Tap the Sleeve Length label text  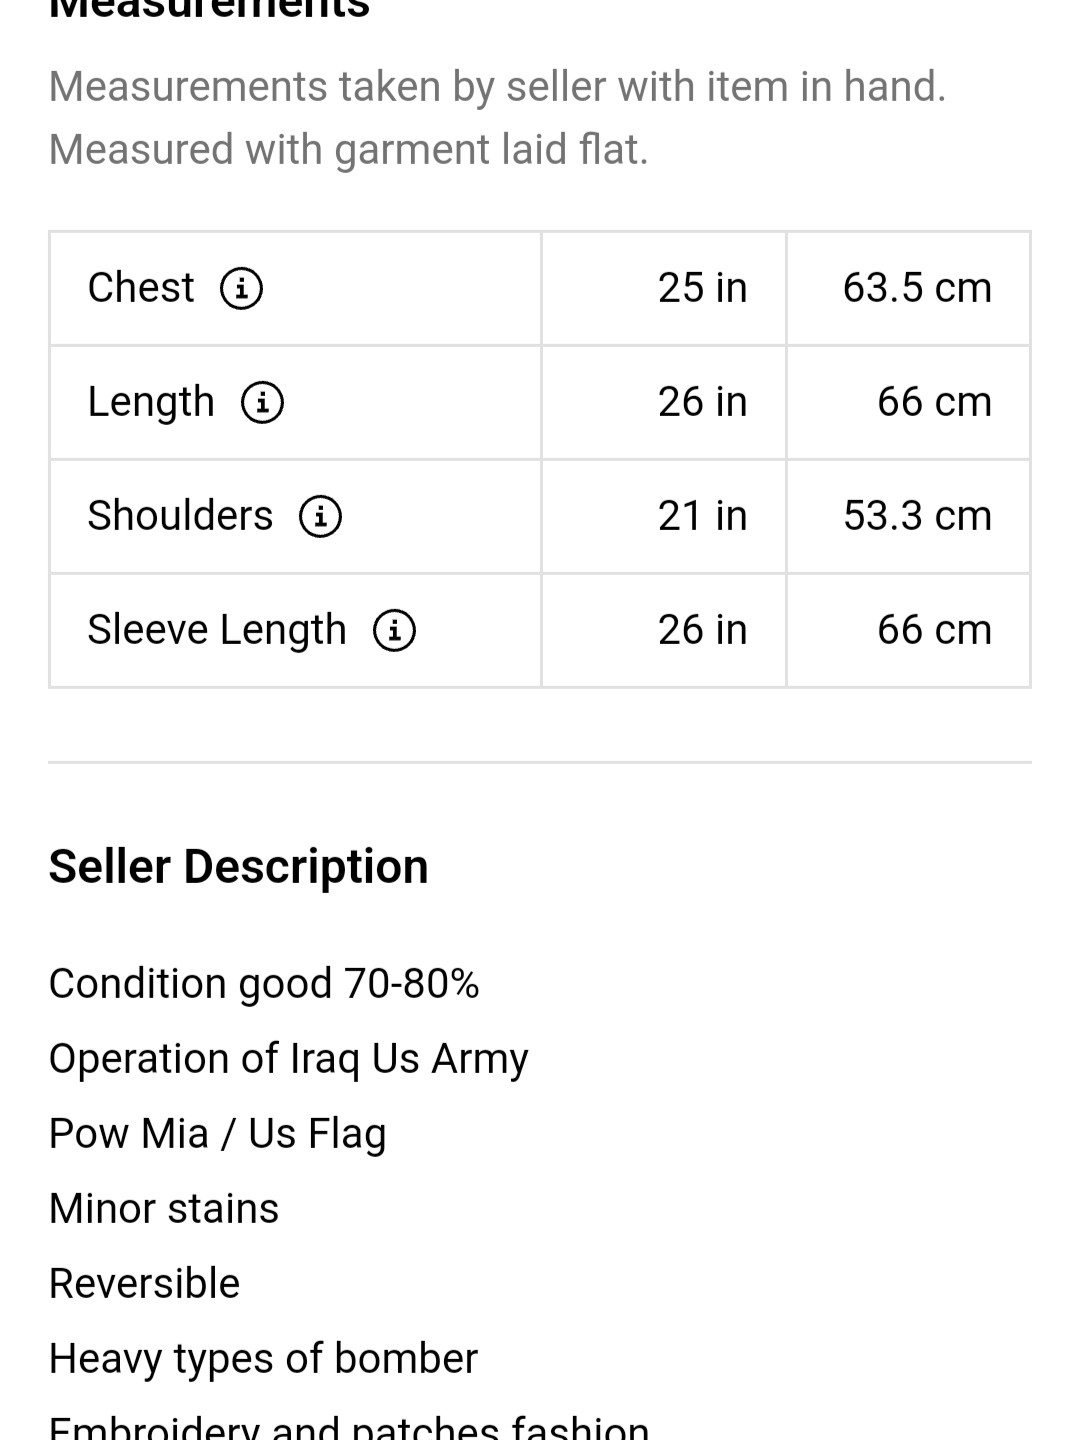click(x=217, y=630)
